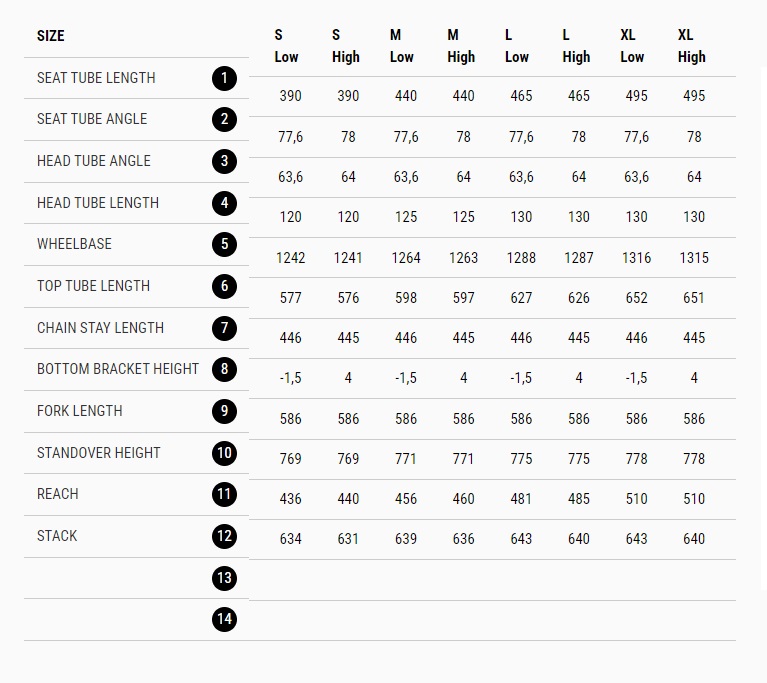The width and height of the screenshot is (767, 683).
Task: Click the unlabeled number 14 badge
Action: (225, 619)
